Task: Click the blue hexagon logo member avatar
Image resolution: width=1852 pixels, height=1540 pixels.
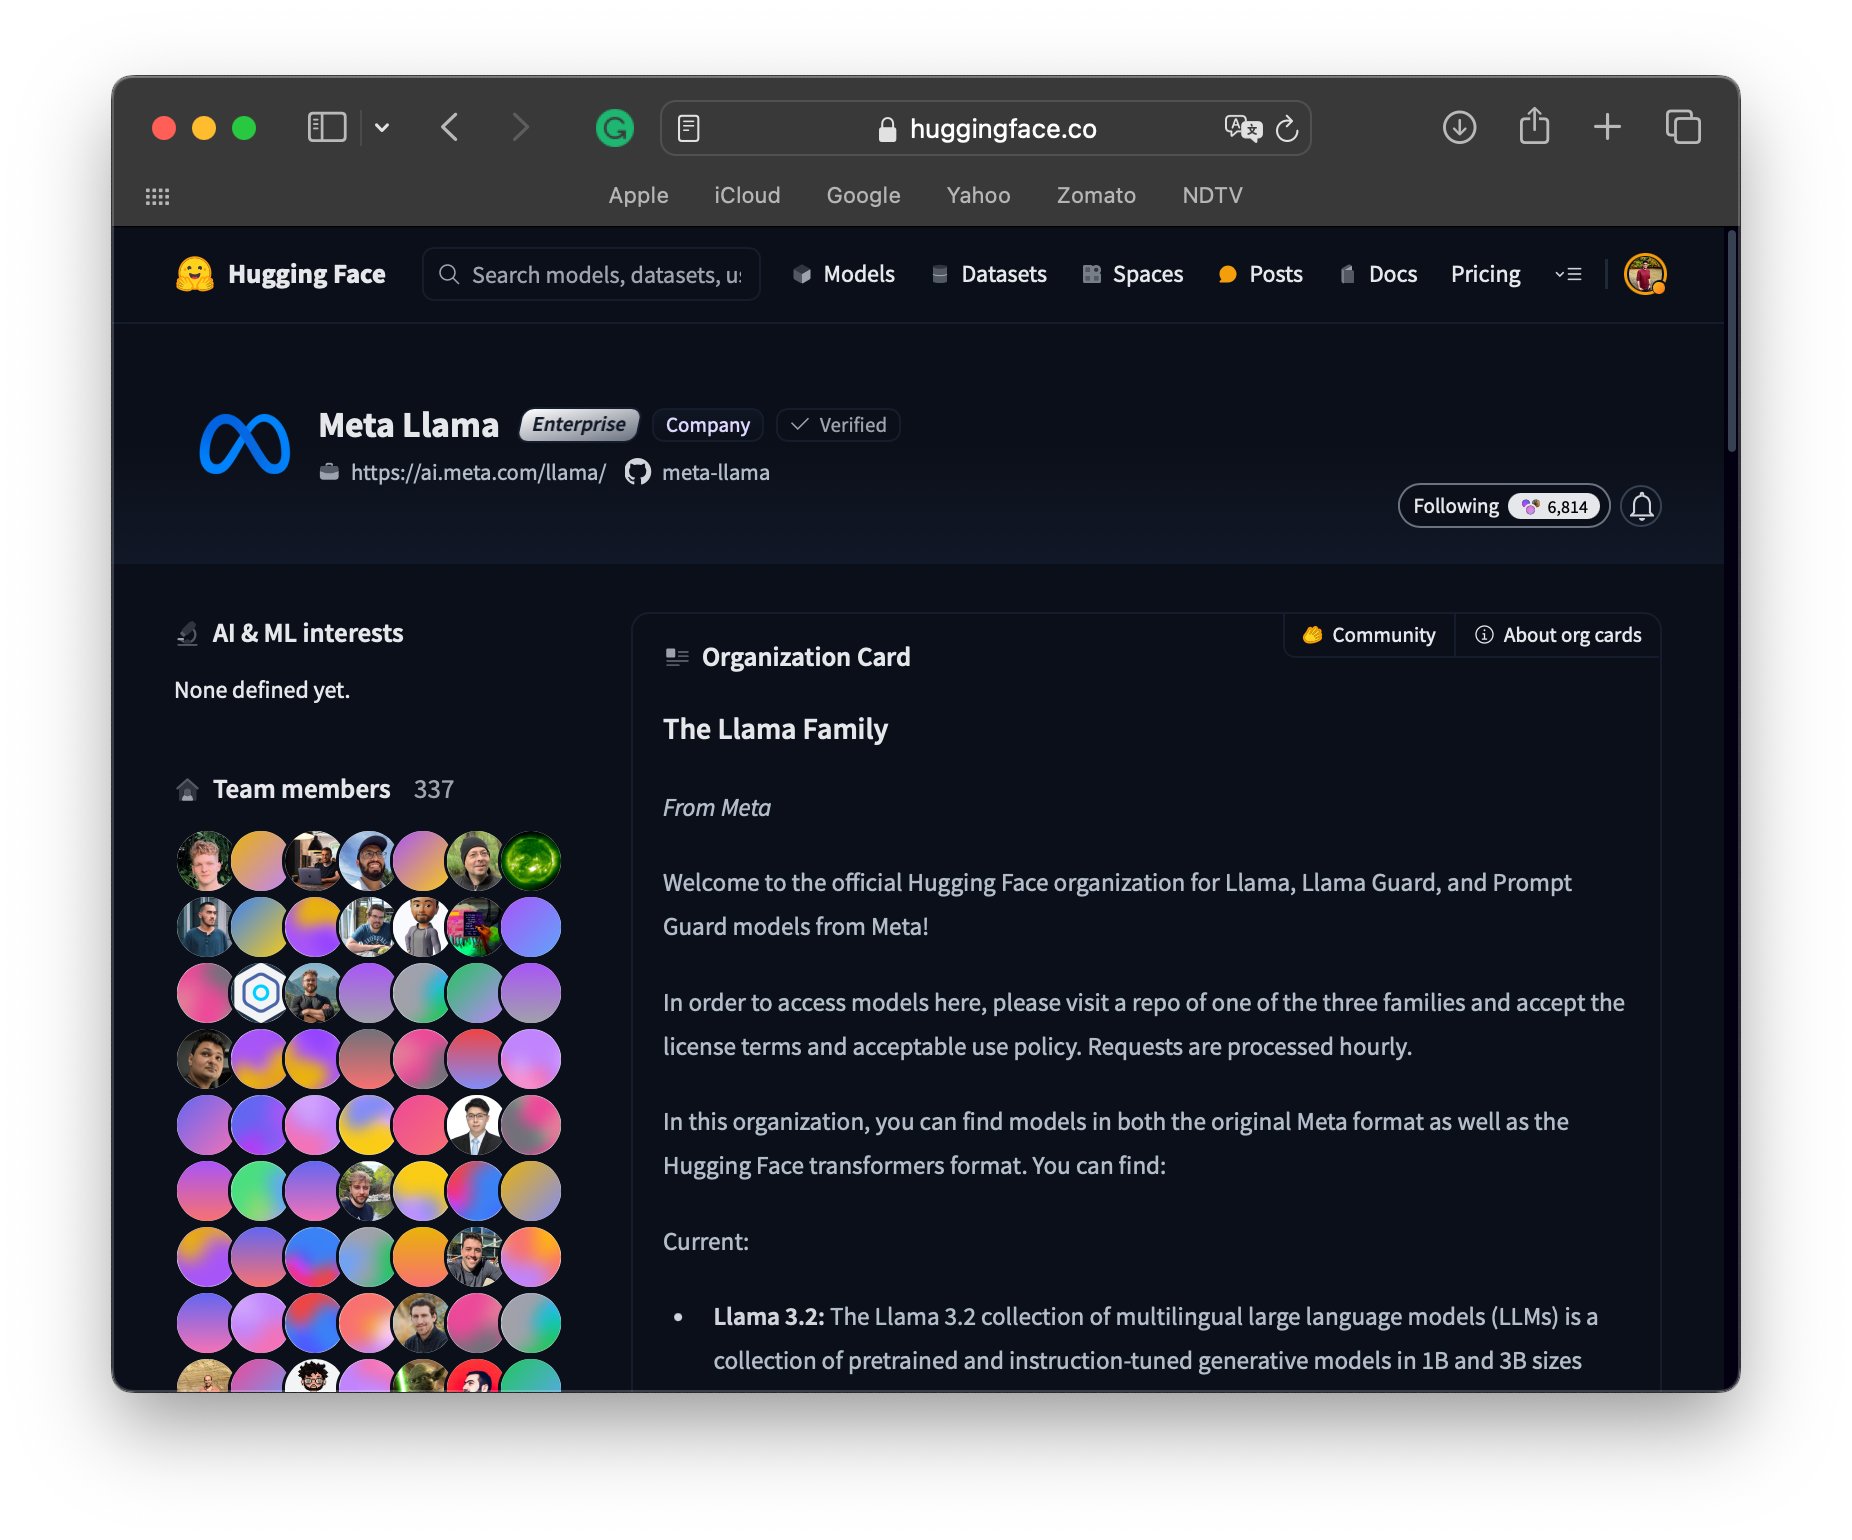Action: [x=260, y=993]
